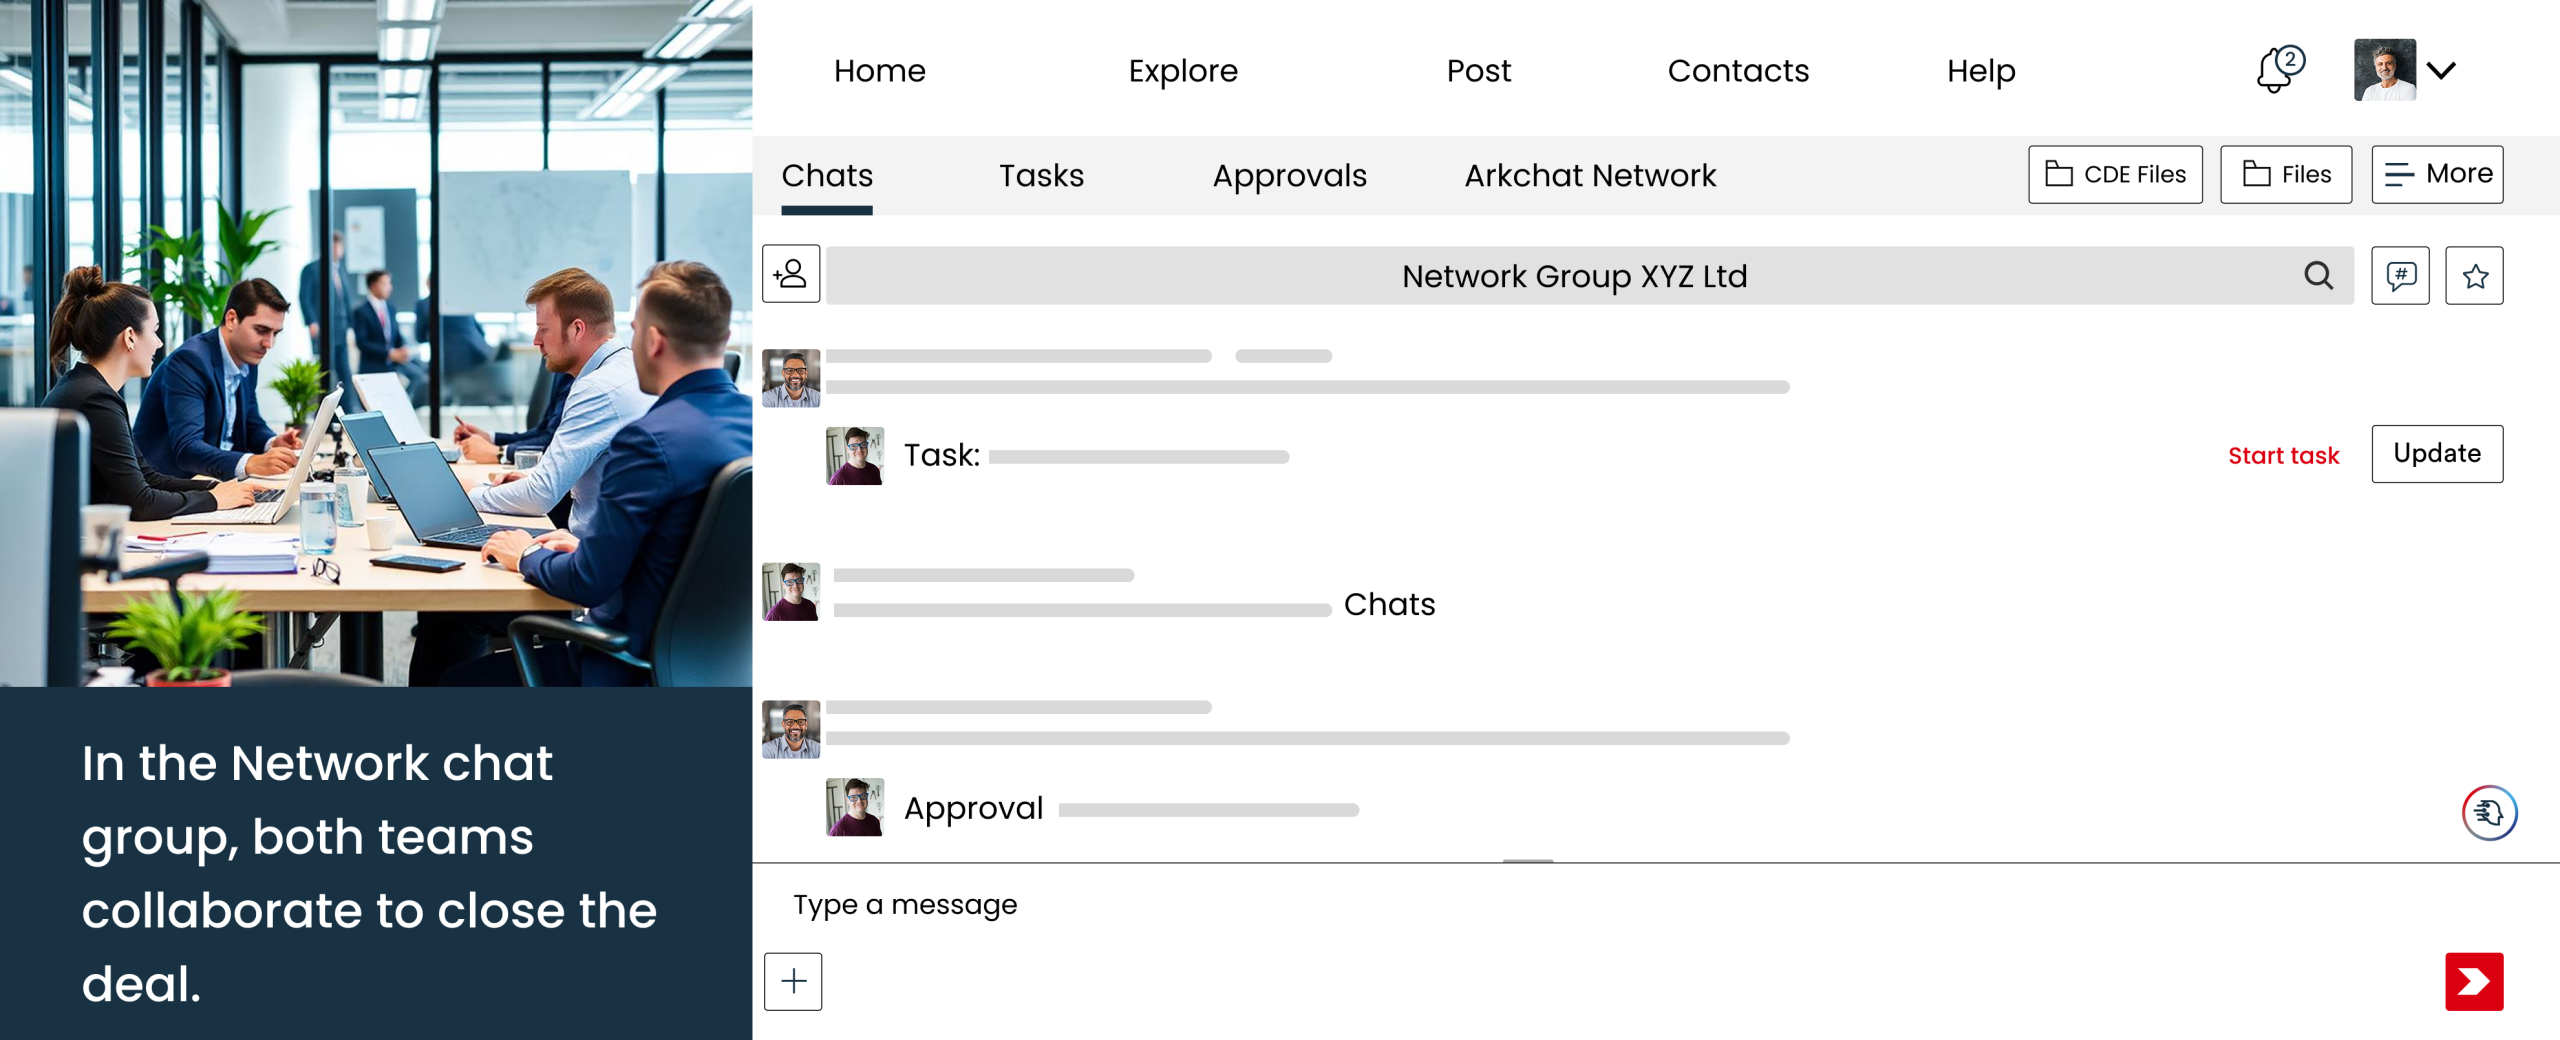The width and height of the screenshot is (2560, 1040).
Task: Click the star favorite icon near the search bar
Action: pyautogui.click(x=2474, y=275)
